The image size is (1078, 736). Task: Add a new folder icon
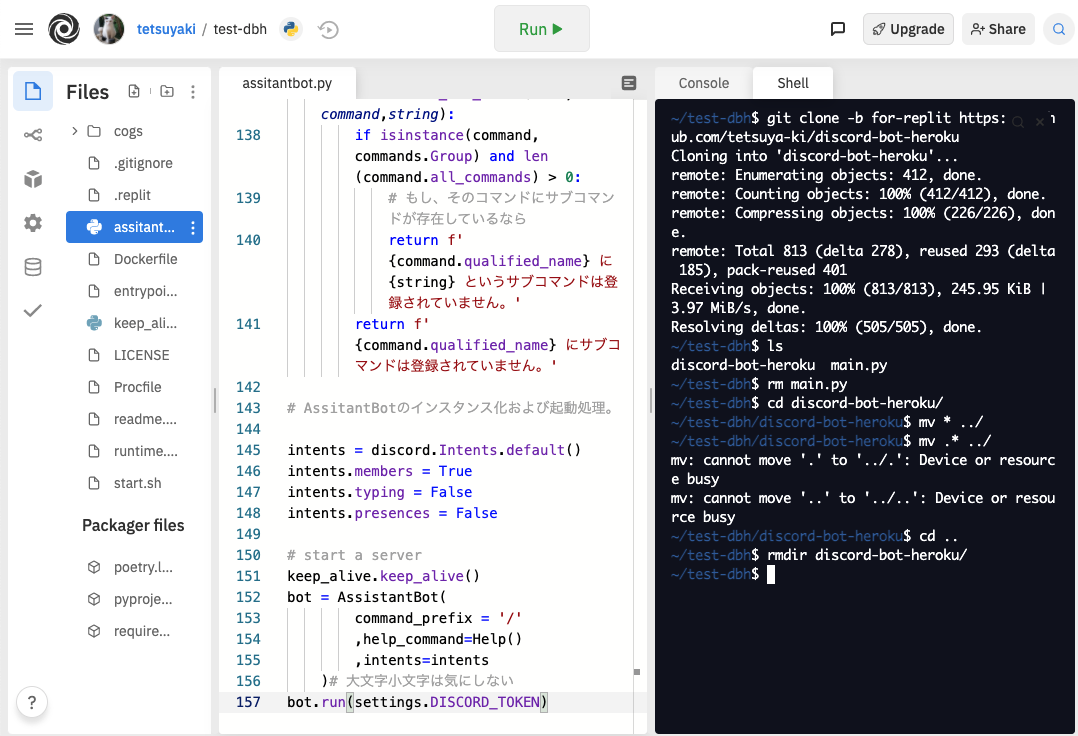click(167, 91)
